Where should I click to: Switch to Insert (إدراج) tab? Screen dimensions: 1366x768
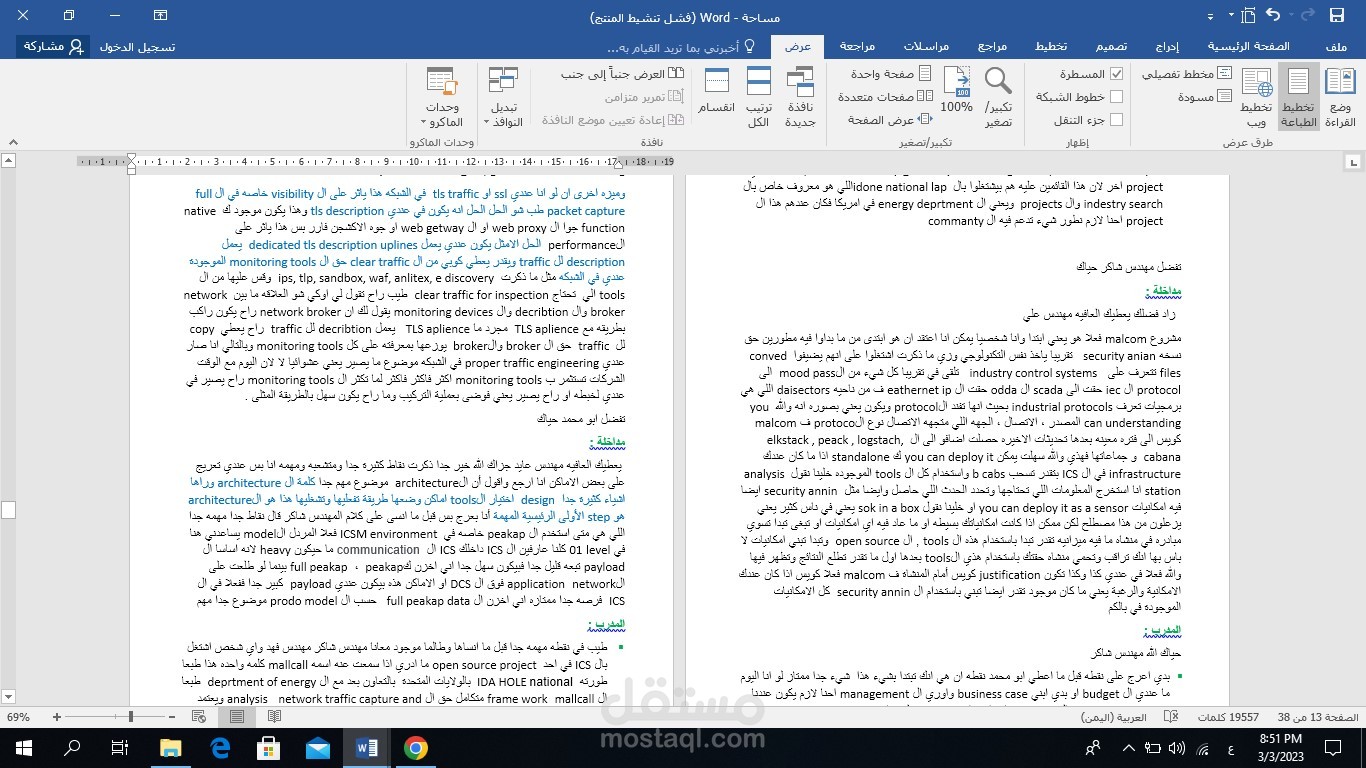pos(1167,47)
